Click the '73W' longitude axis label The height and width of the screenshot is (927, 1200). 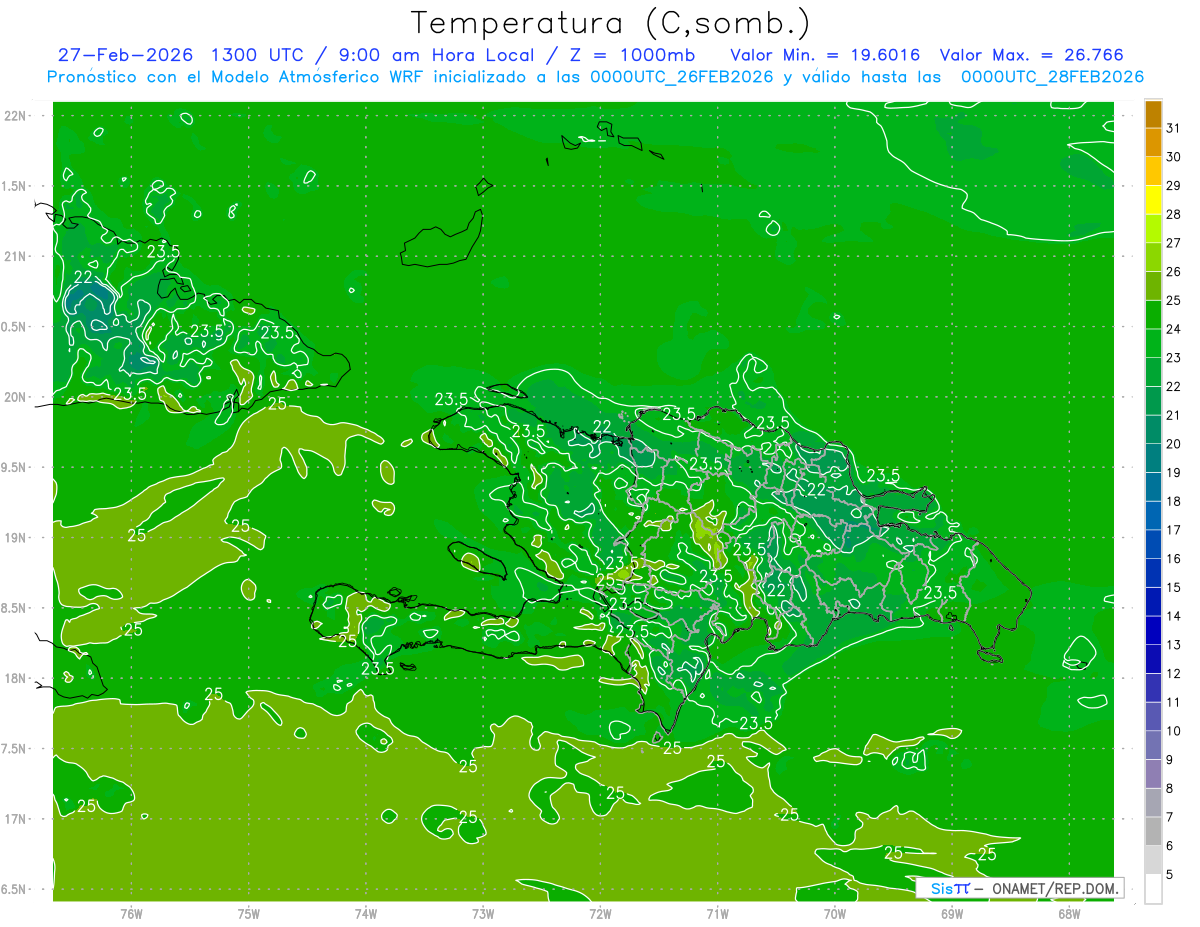(483, 913)
